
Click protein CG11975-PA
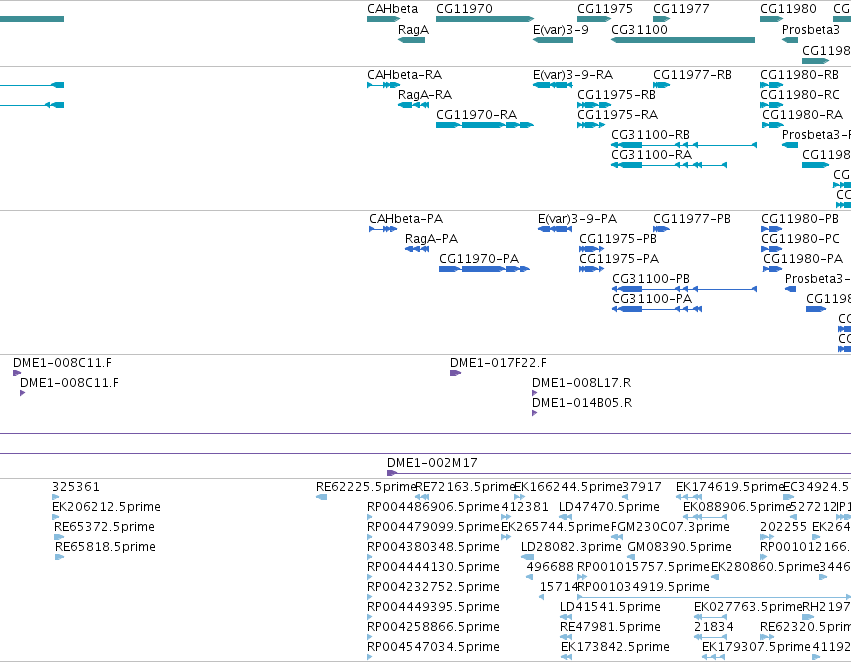point(591,269)
